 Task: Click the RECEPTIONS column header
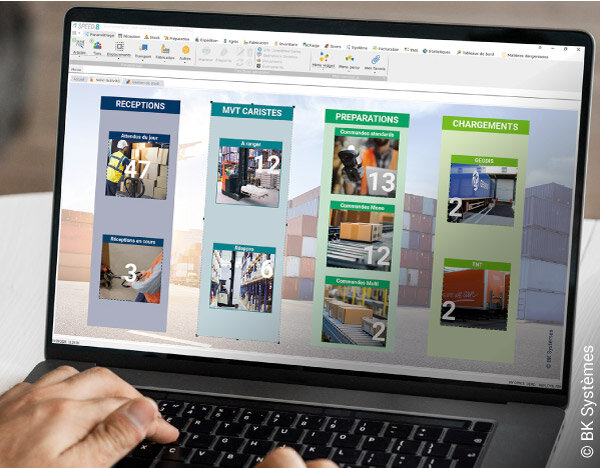pos(140,105)
